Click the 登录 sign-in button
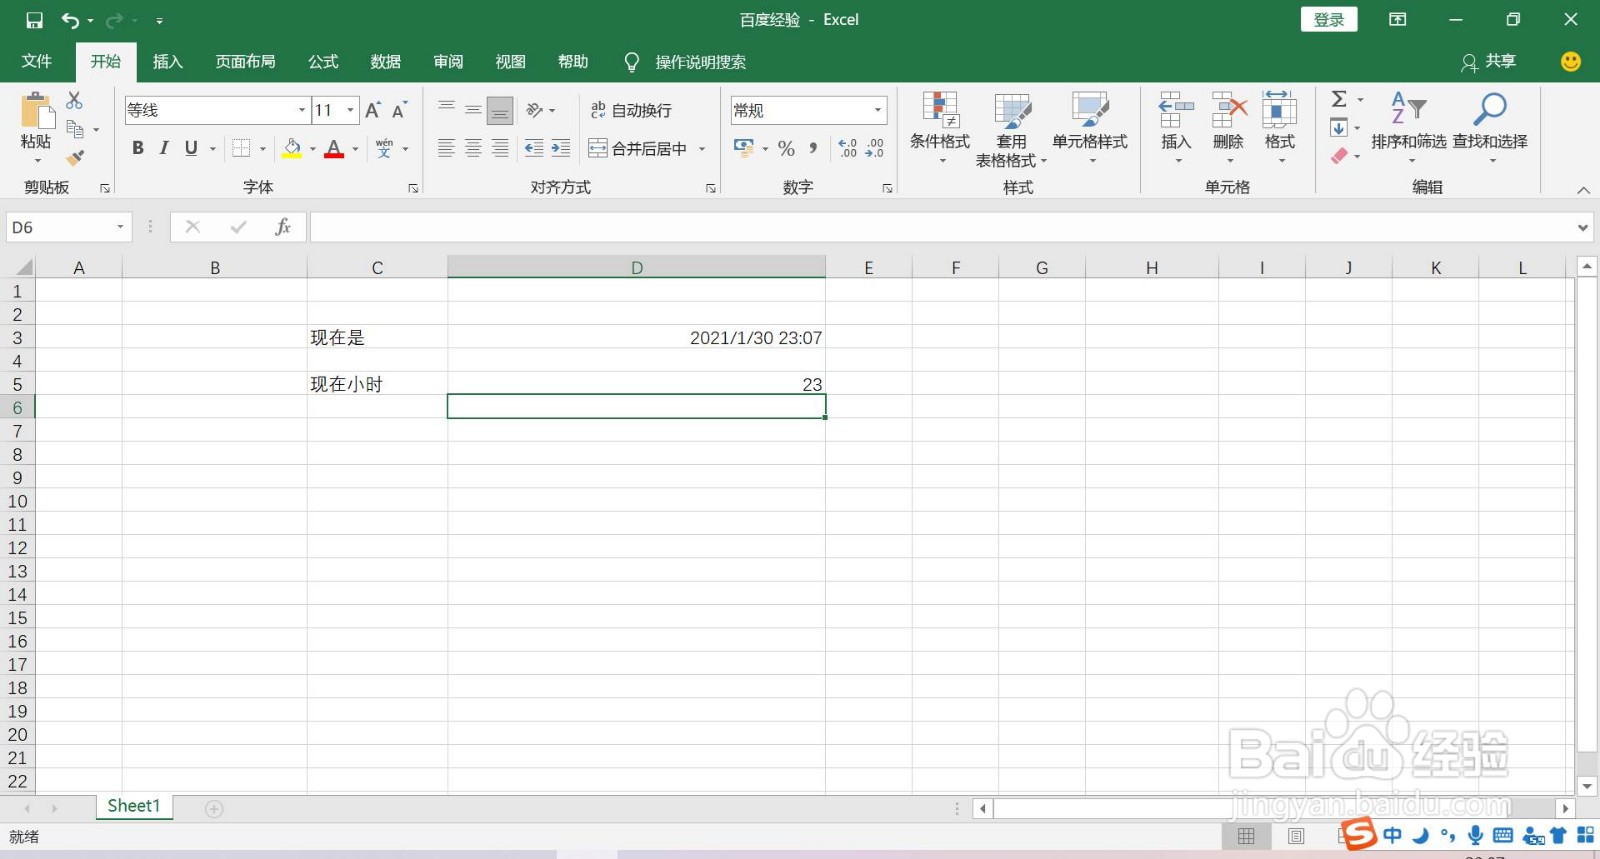This screenshot has height=859, width=1600. click(x=1329, y=20)
